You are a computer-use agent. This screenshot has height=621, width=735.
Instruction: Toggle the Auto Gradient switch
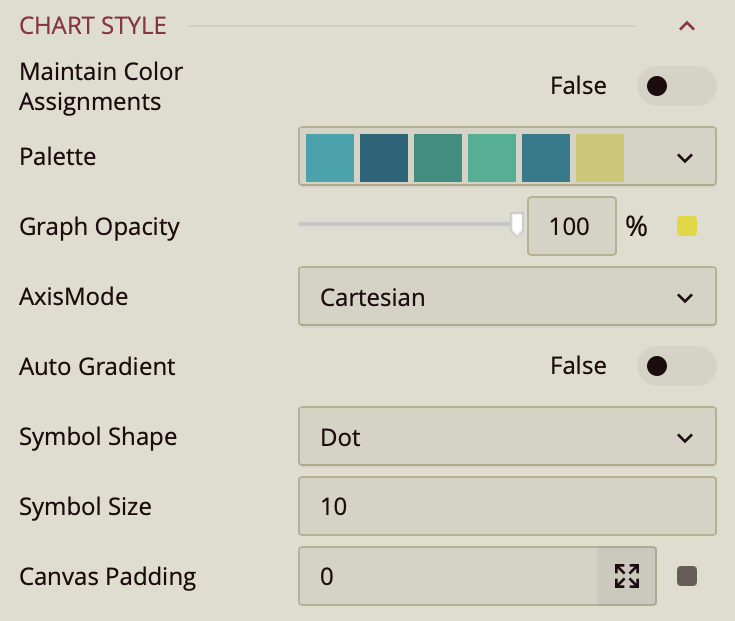(x=676, y=366)
